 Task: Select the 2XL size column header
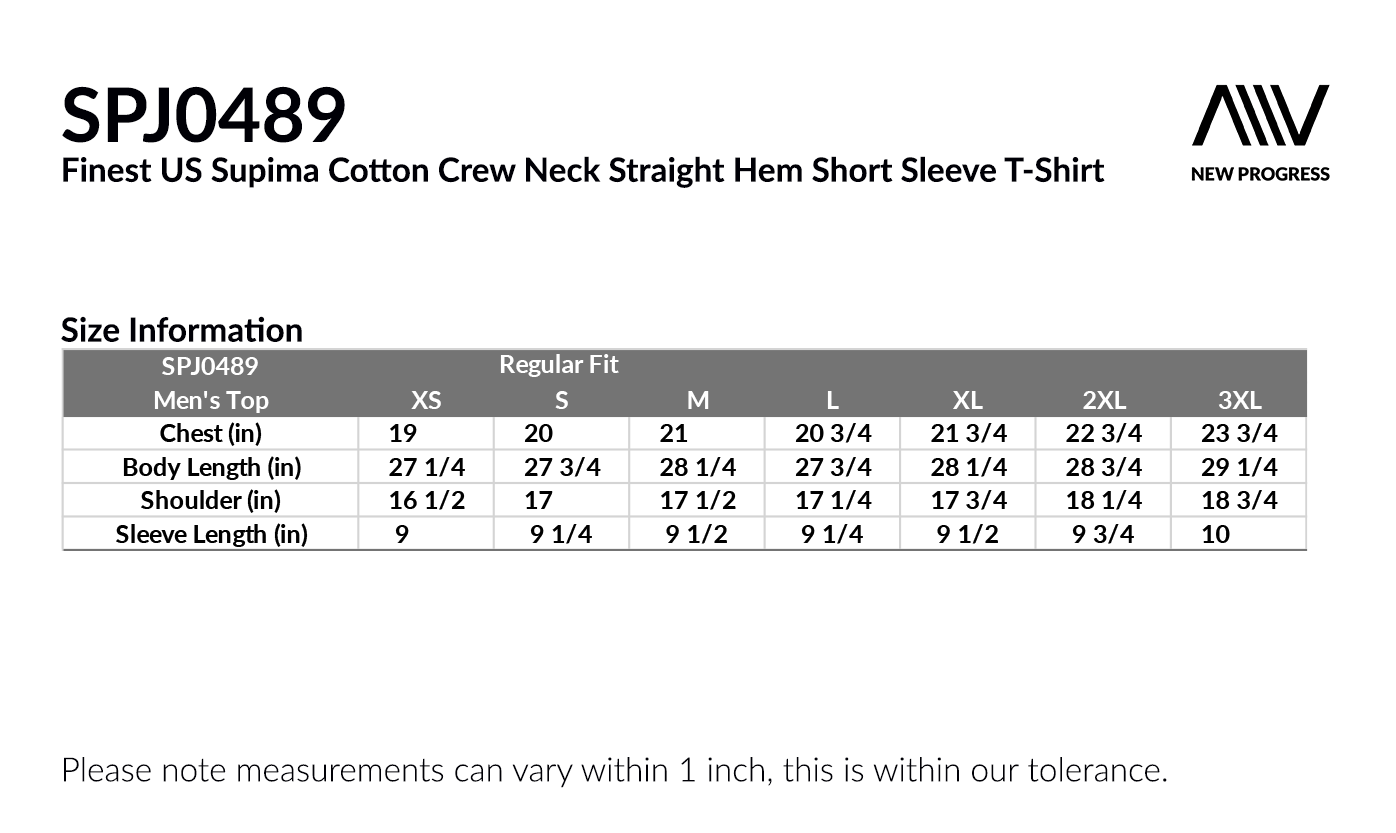click(1104, 401)
